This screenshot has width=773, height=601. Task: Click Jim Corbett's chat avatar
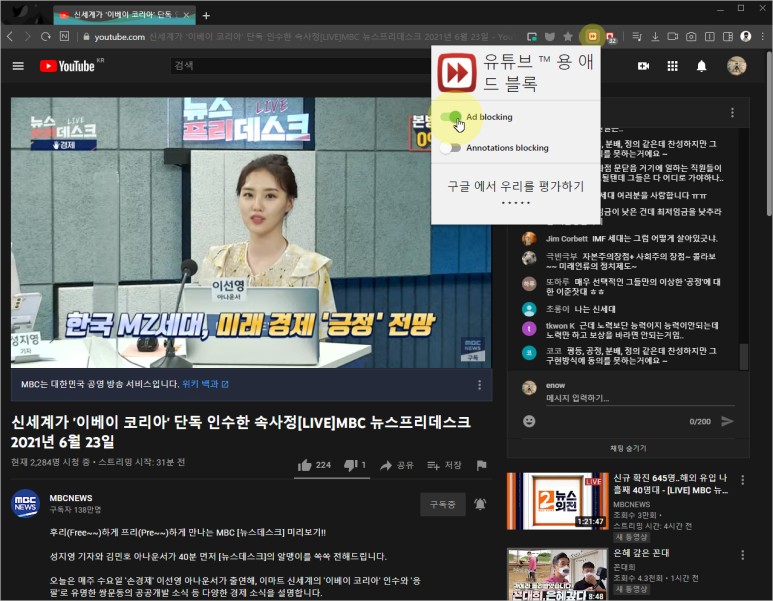coord(529,239)
